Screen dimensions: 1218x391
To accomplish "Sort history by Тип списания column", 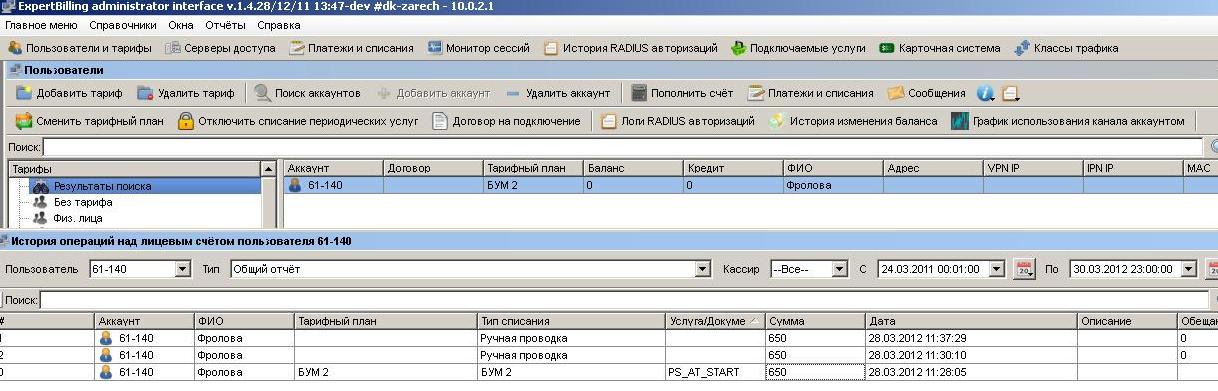I will click(x=571, y=321).
